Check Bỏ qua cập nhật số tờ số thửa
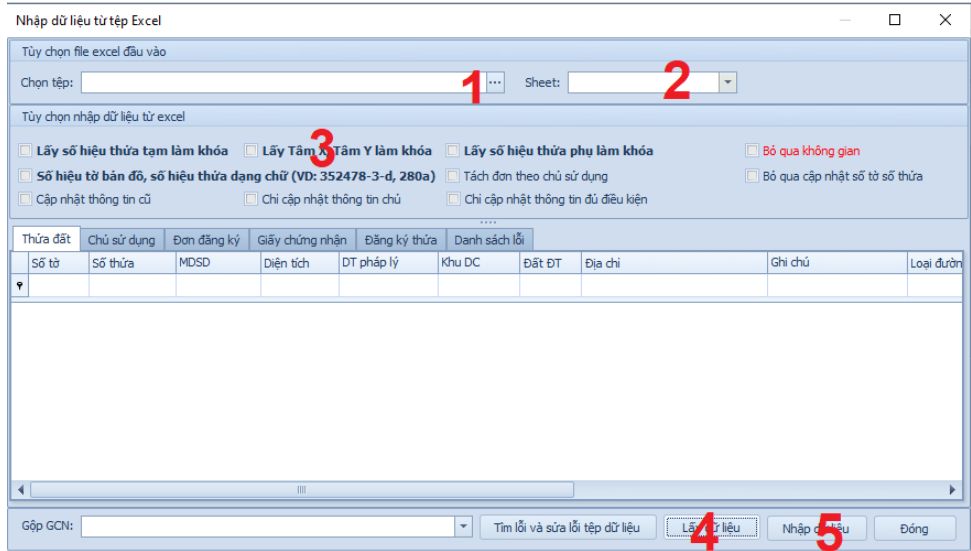The width and height of the screenshot is (971, 551). pyautogui.click(x=752, y=176)
